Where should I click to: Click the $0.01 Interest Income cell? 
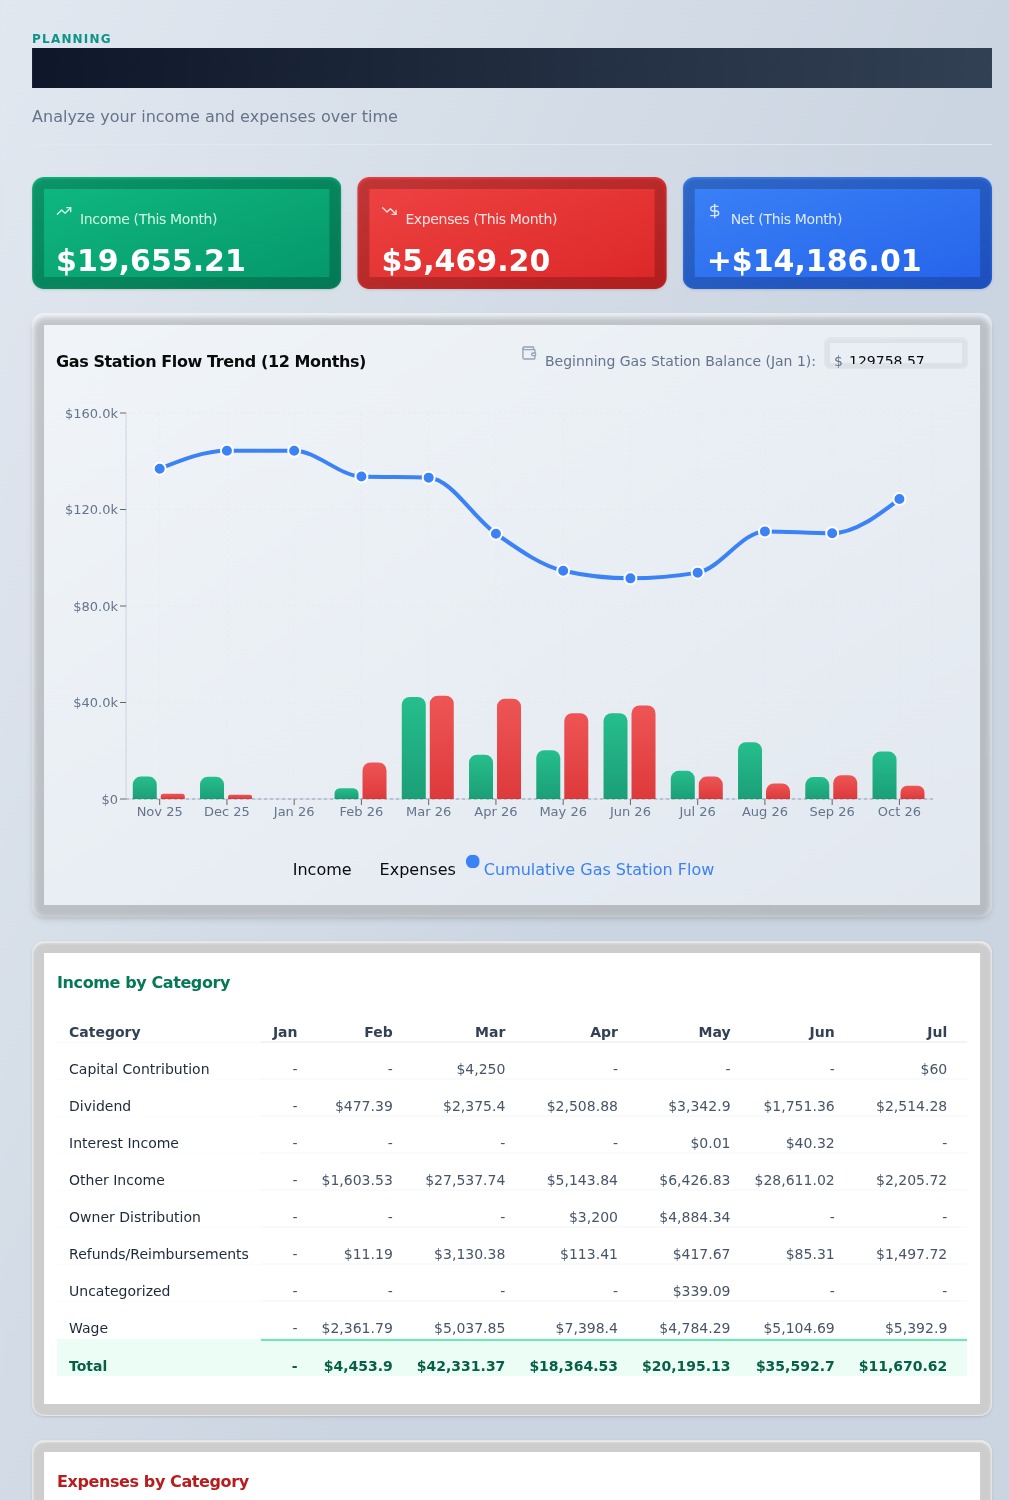[710, 1143]
